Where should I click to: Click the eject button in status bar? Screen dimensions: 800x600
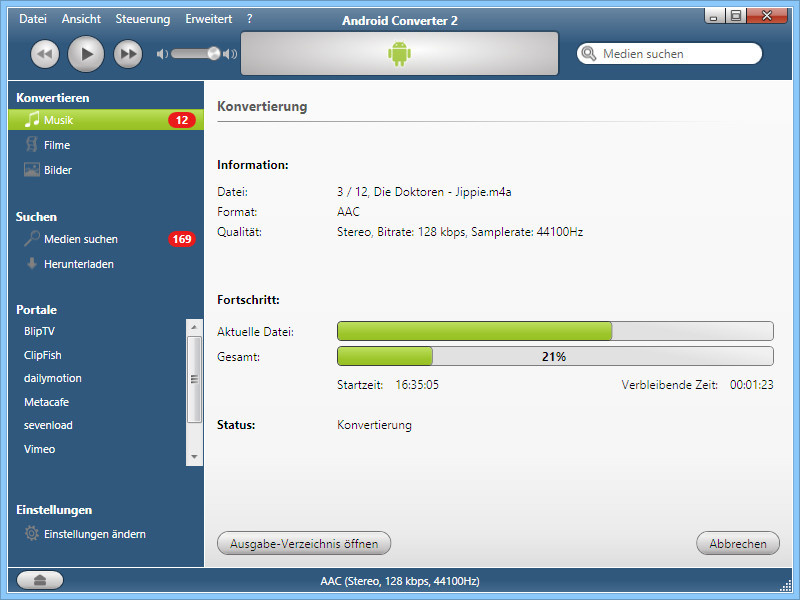(x=40, y=580)
